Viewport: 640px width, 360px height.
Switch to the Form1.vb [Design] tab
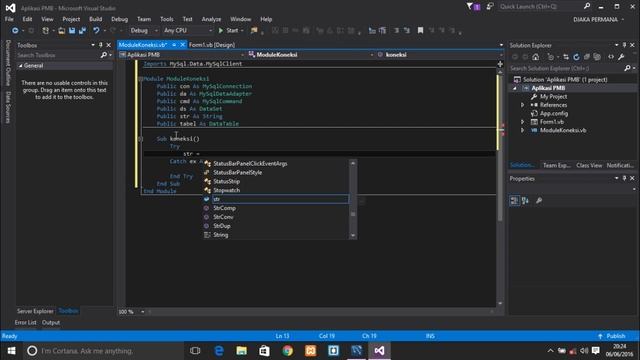[212, 45]
